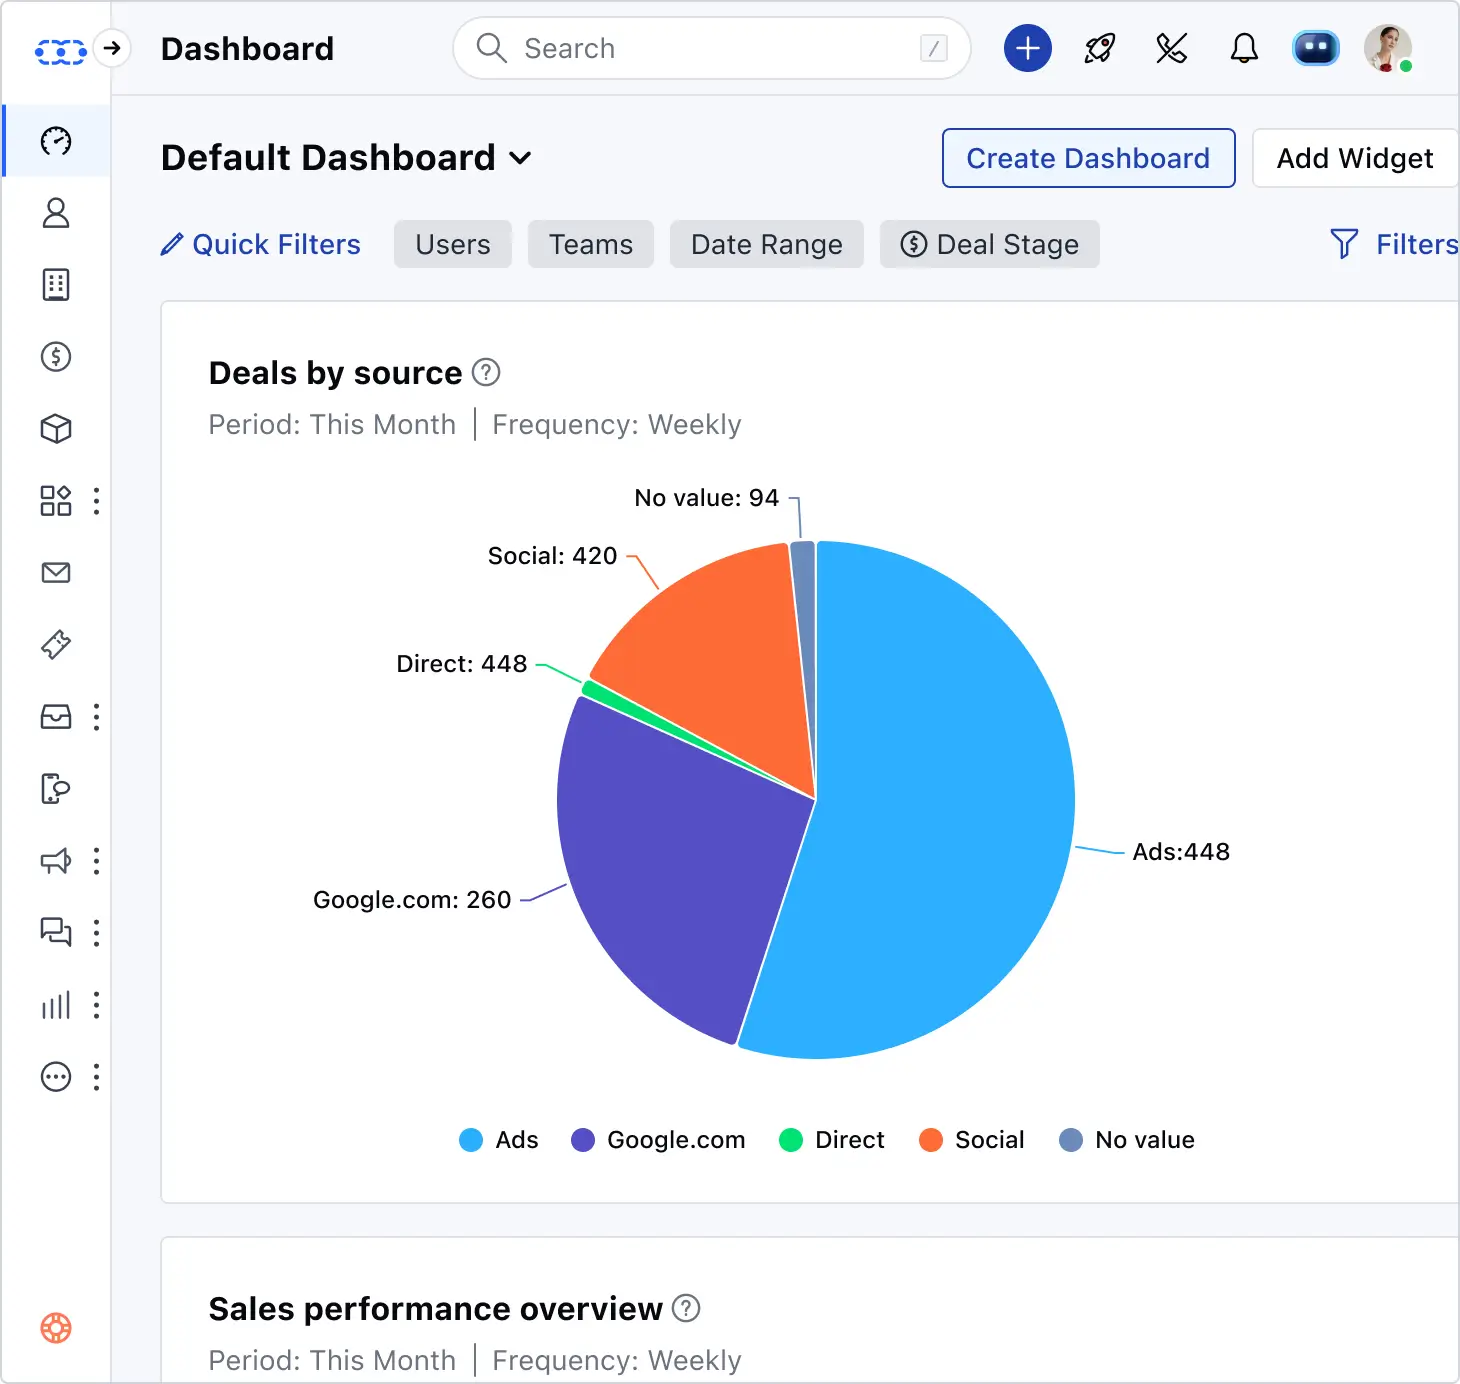Image resolution: width=1460 pixels, height=1384 pixels.
Task: Open the Default Dashboard dropdown
Action: coord(347,158)
